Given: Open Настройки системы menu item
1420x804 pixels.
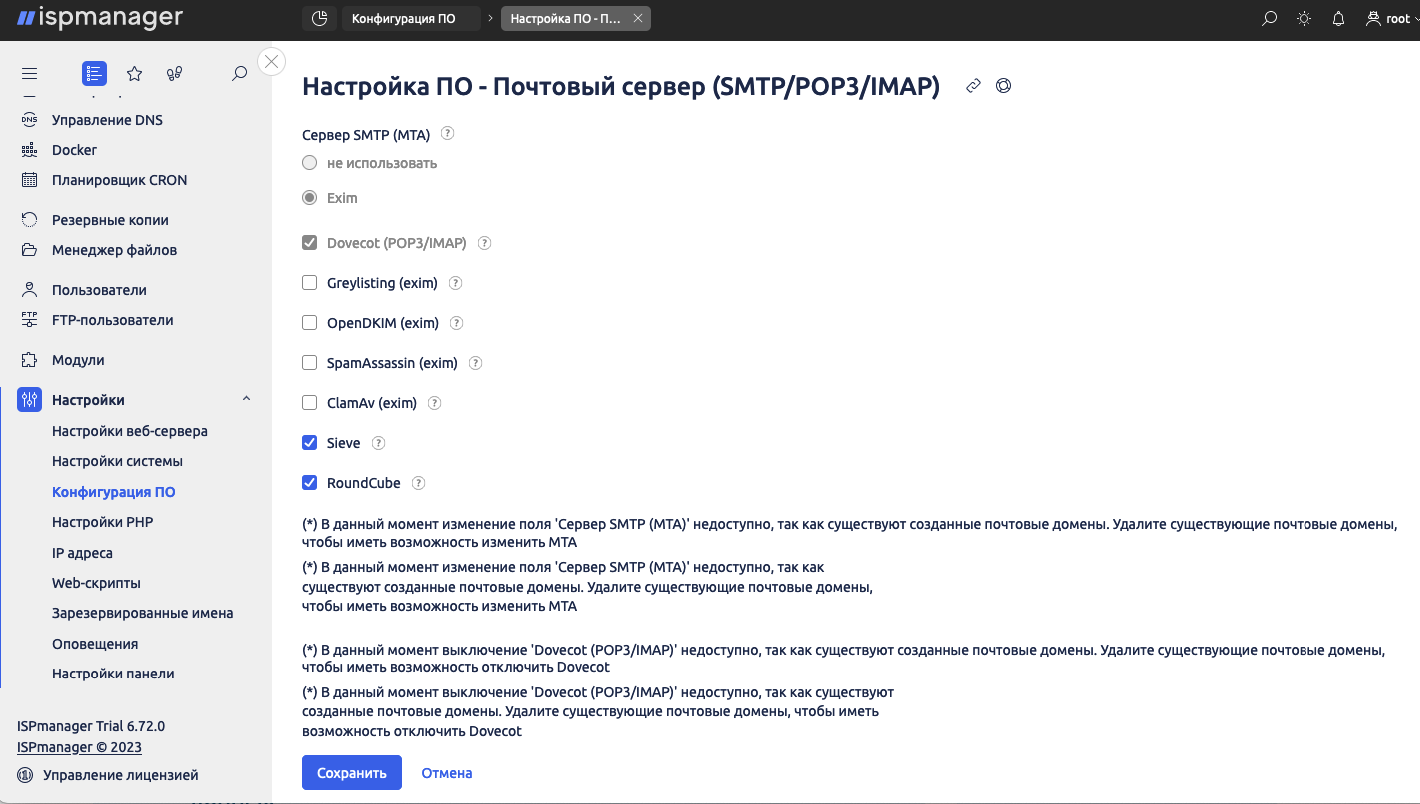Looking at the screenshot, I should 117,461.
